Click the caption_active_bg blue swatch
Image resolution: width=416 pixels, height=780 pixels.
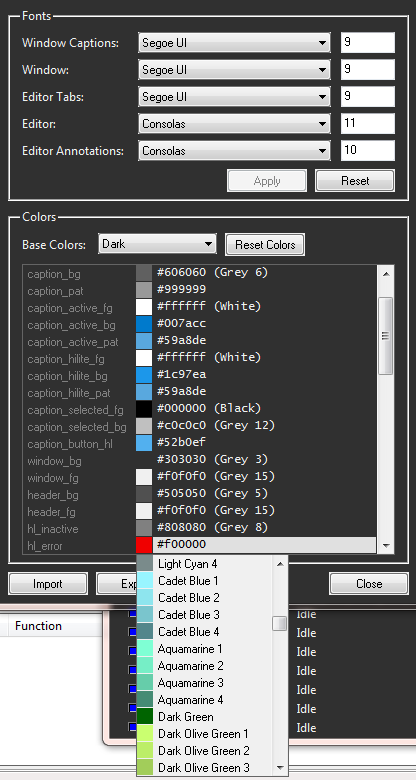[x=144, y=324]
